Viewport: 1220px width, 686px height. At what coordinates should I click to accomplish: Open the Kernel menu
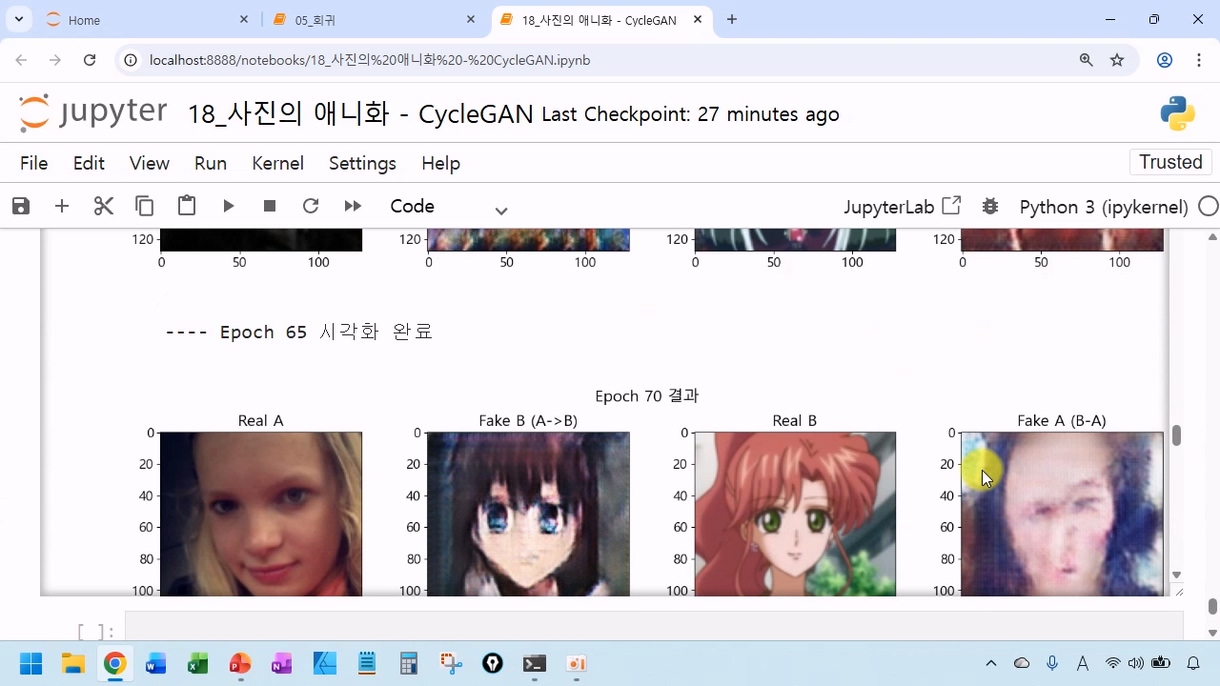tap(278, 163)
